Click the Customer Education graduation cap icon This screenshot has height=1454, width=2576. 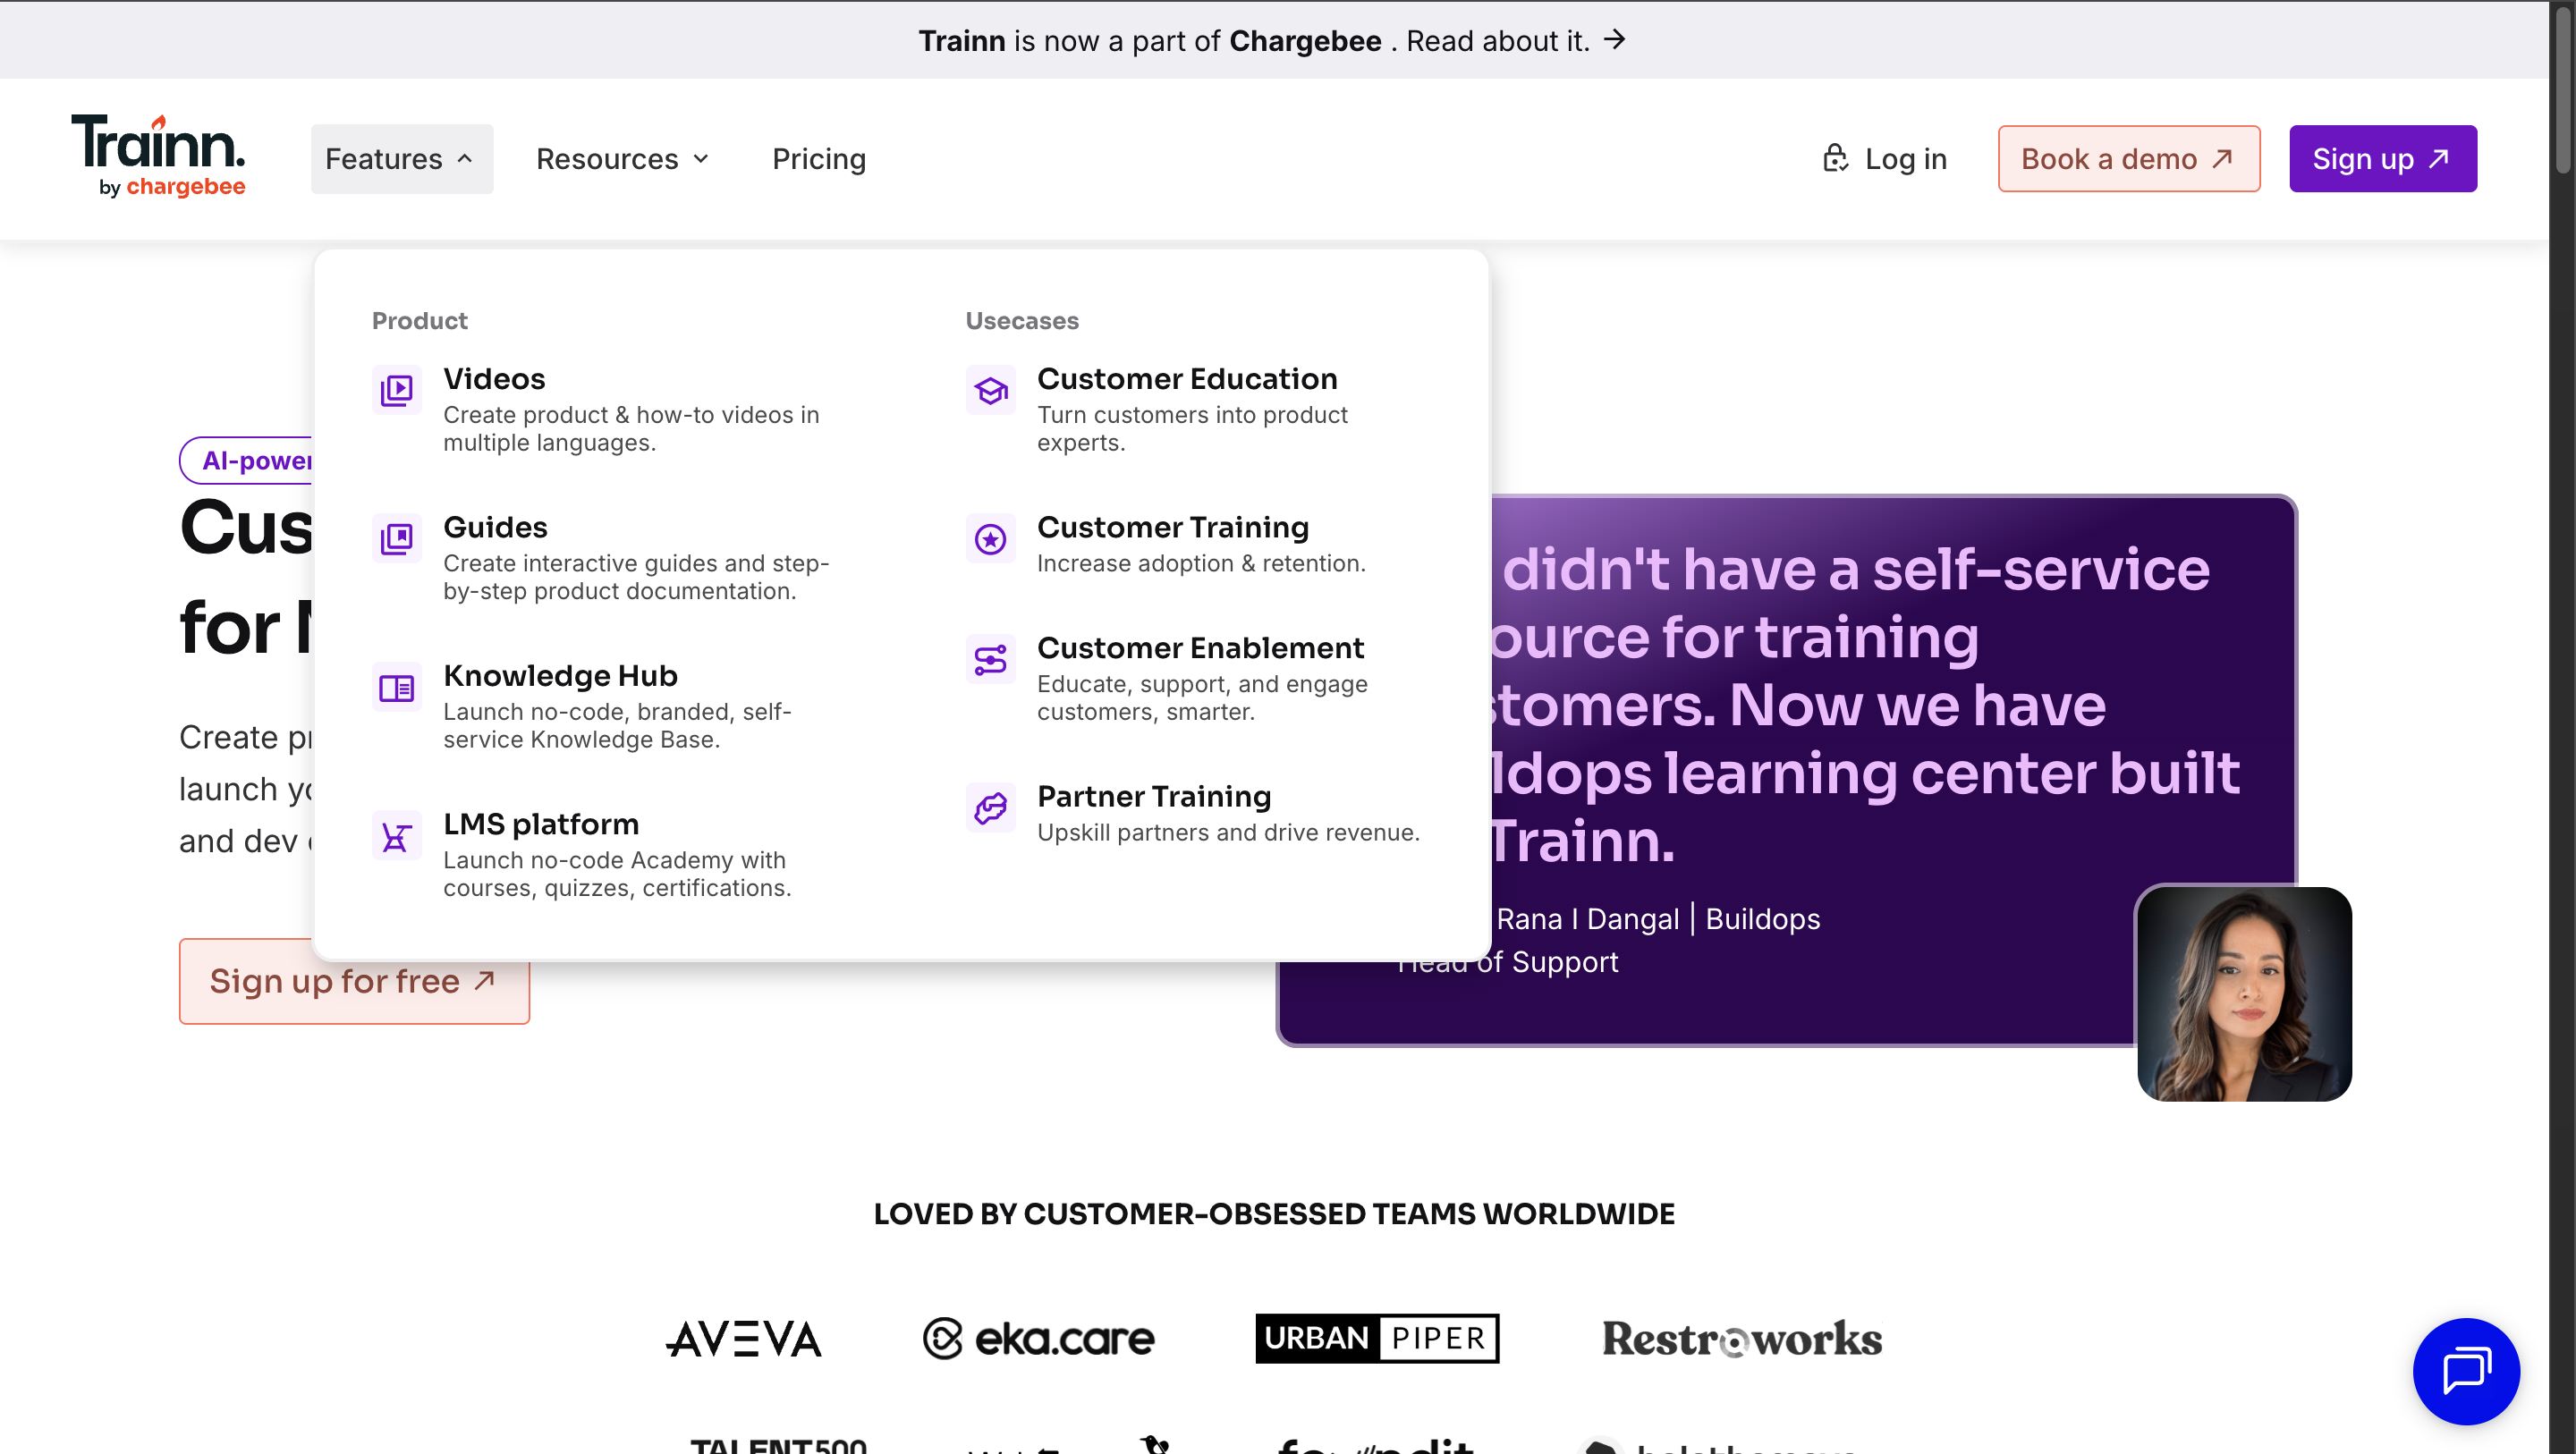(990, 390)
